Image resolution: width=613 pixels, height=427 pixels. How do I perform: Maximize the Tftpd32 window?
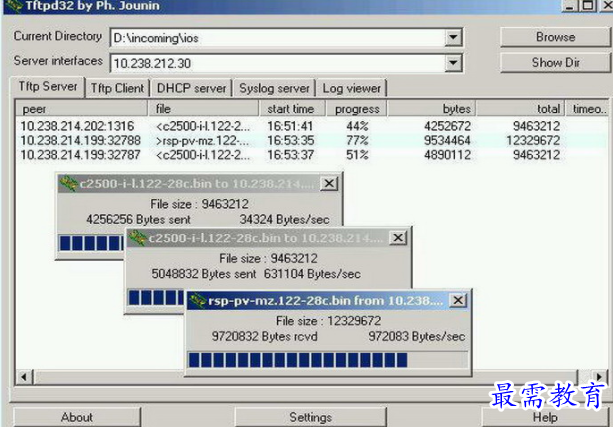point(588,5)
